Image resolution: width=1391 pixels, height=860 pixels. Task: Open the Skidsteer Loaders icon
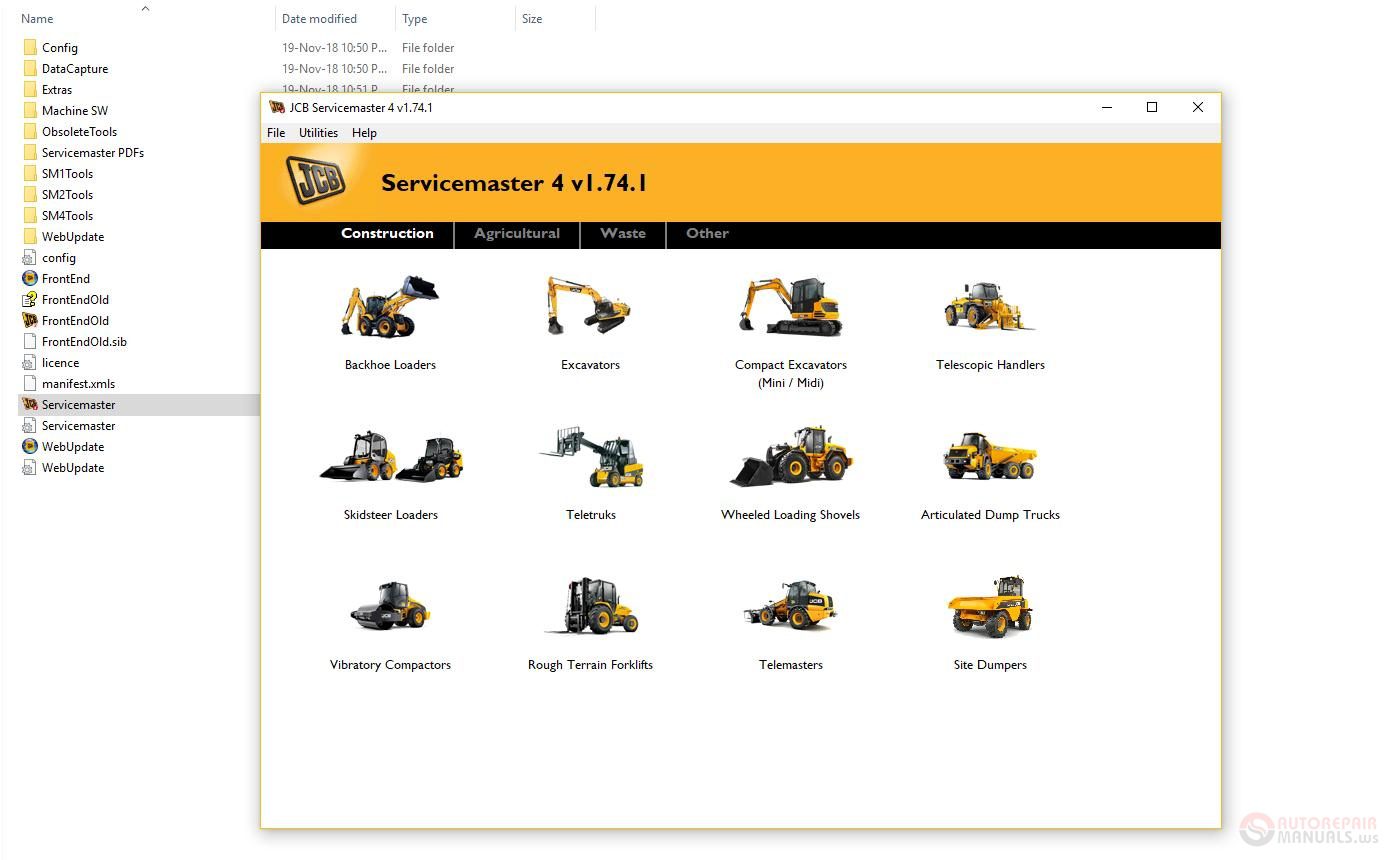pos(391,457)
